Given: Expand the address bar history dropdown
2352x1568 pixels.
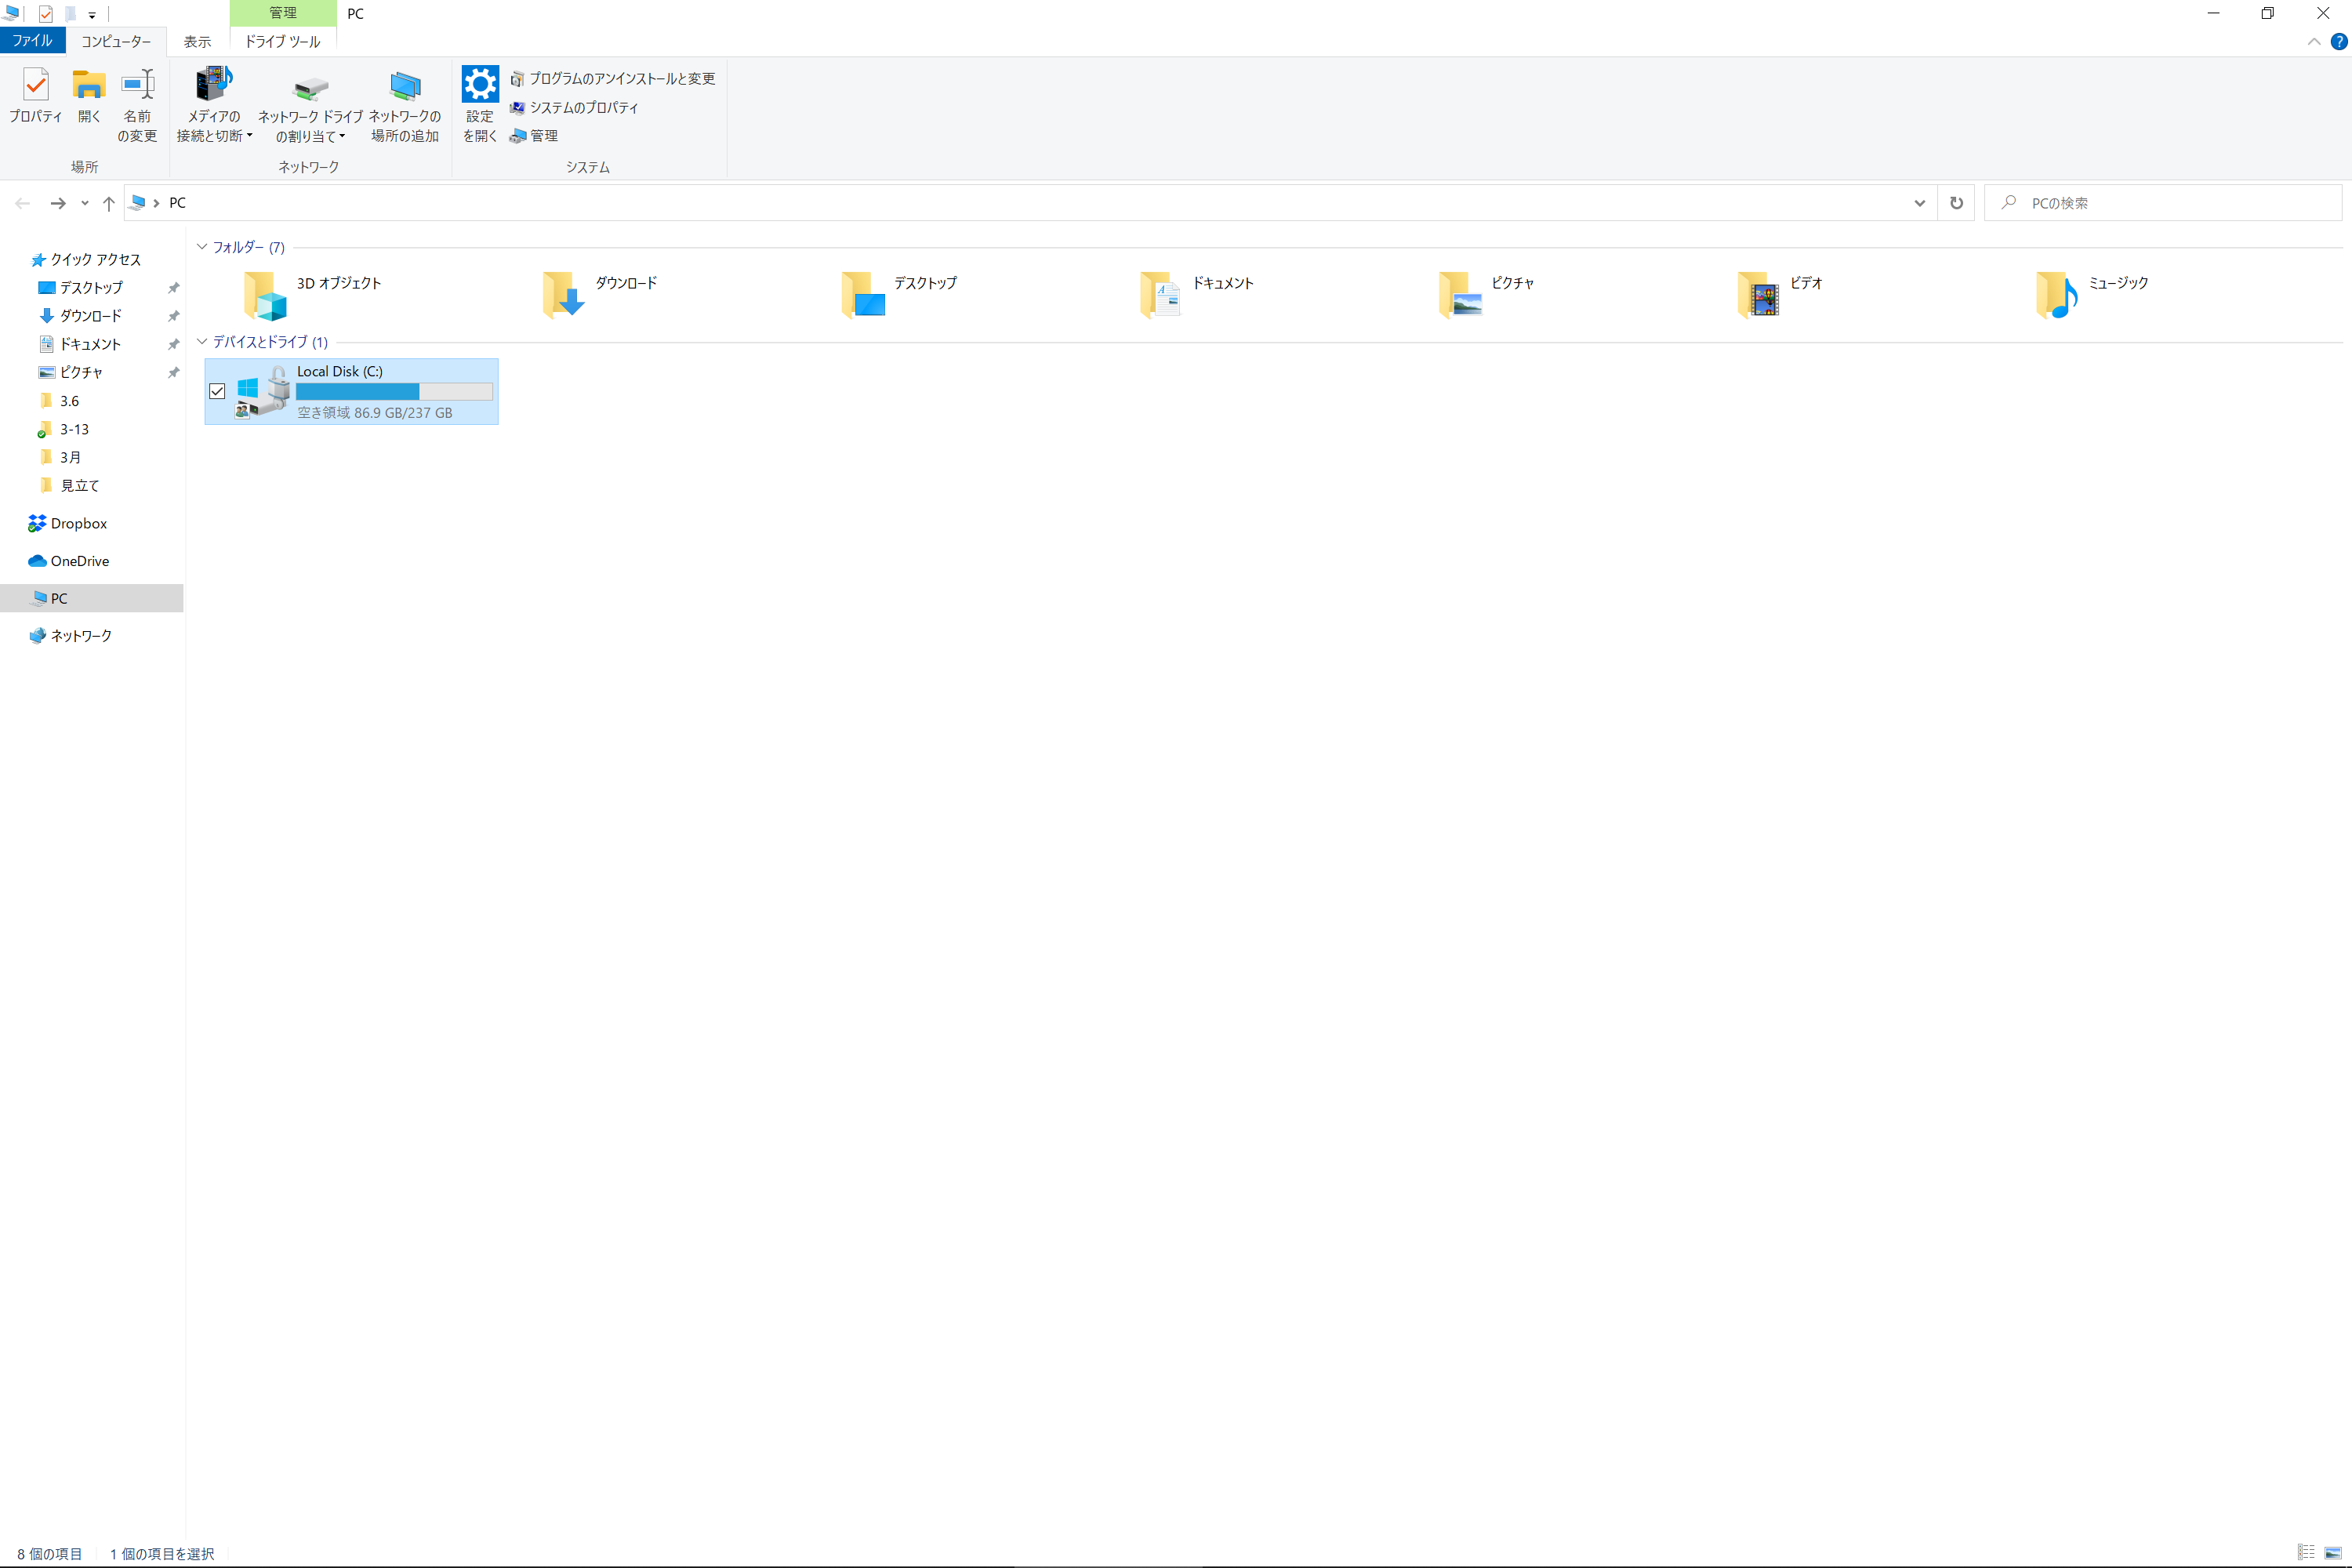Looking at the screenshot, I should pos(1919,203).
